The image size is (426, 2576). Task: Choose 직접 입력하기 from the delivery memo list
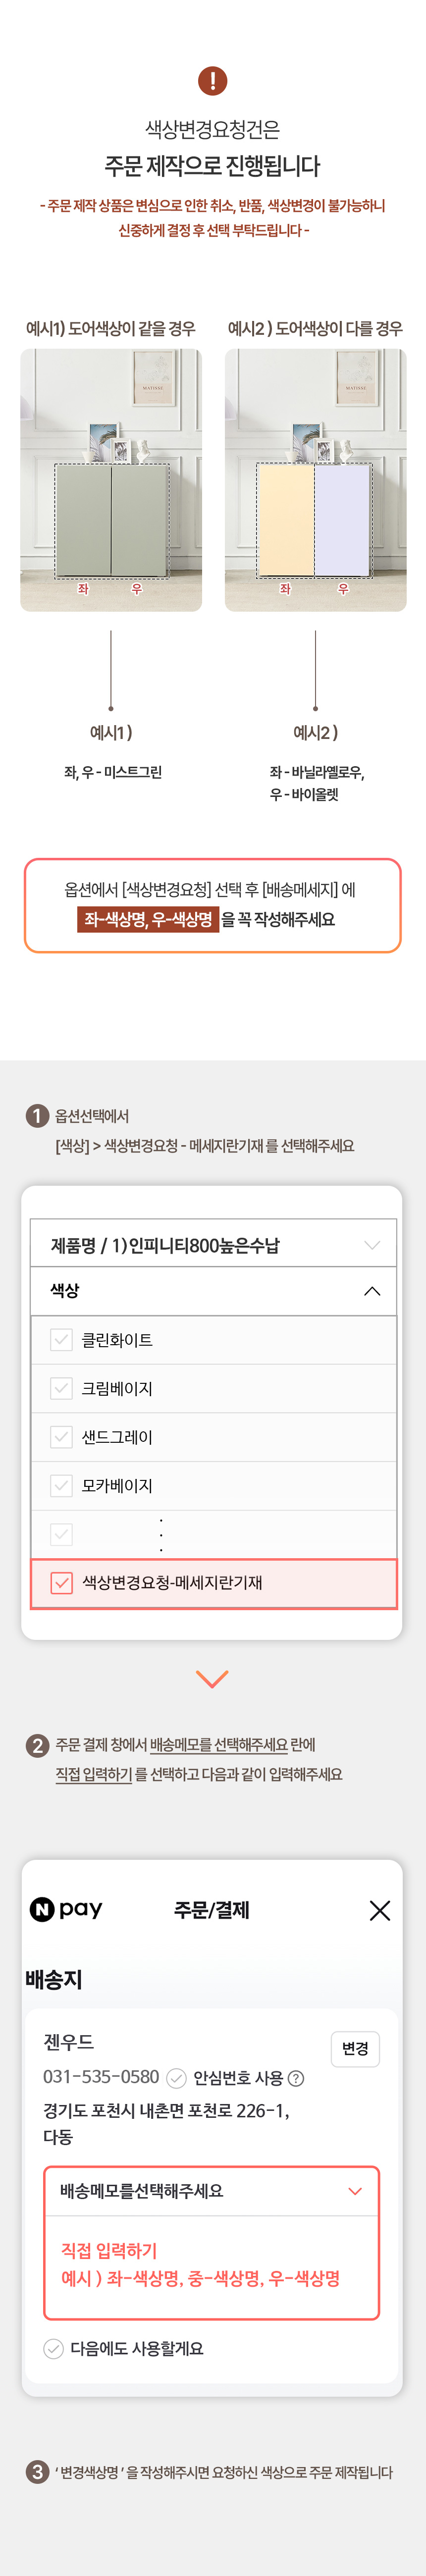click(109, 2250)
